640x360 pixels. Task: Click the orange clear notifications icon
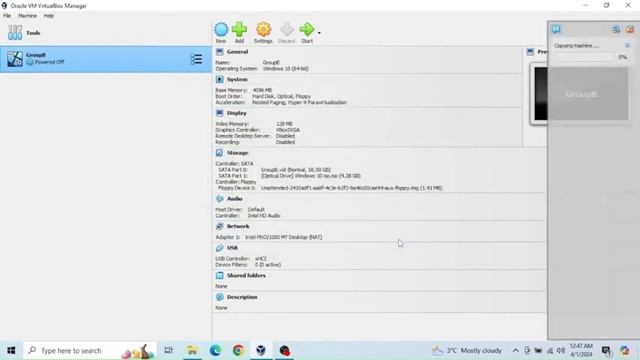[x=630, y=29]
